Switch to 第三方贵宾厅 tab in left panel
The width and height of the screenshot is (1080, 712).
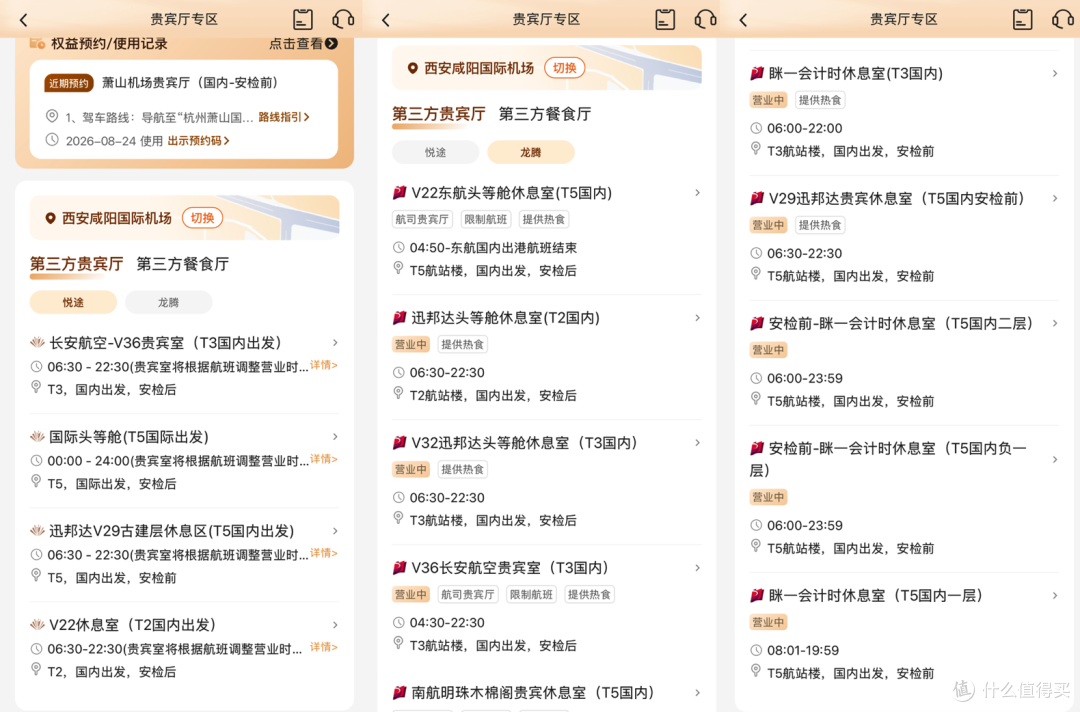76,264
